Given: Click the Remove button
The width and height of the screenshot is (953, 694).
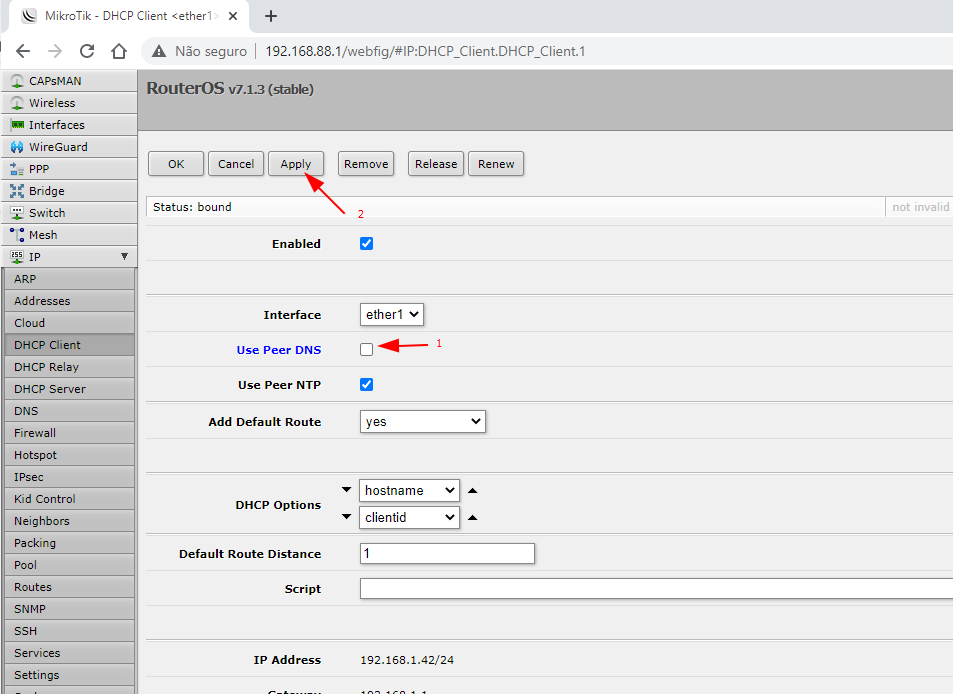Looking at the screenshot, I should click(366, 163).
